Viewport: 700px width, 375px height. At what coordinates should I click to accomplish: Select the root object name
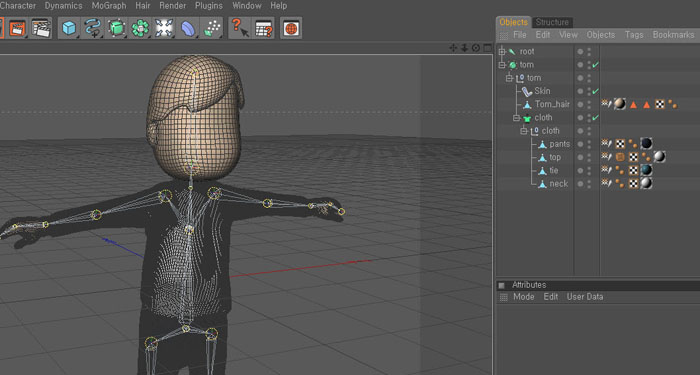pyautogui.click(x=527, y=52)
